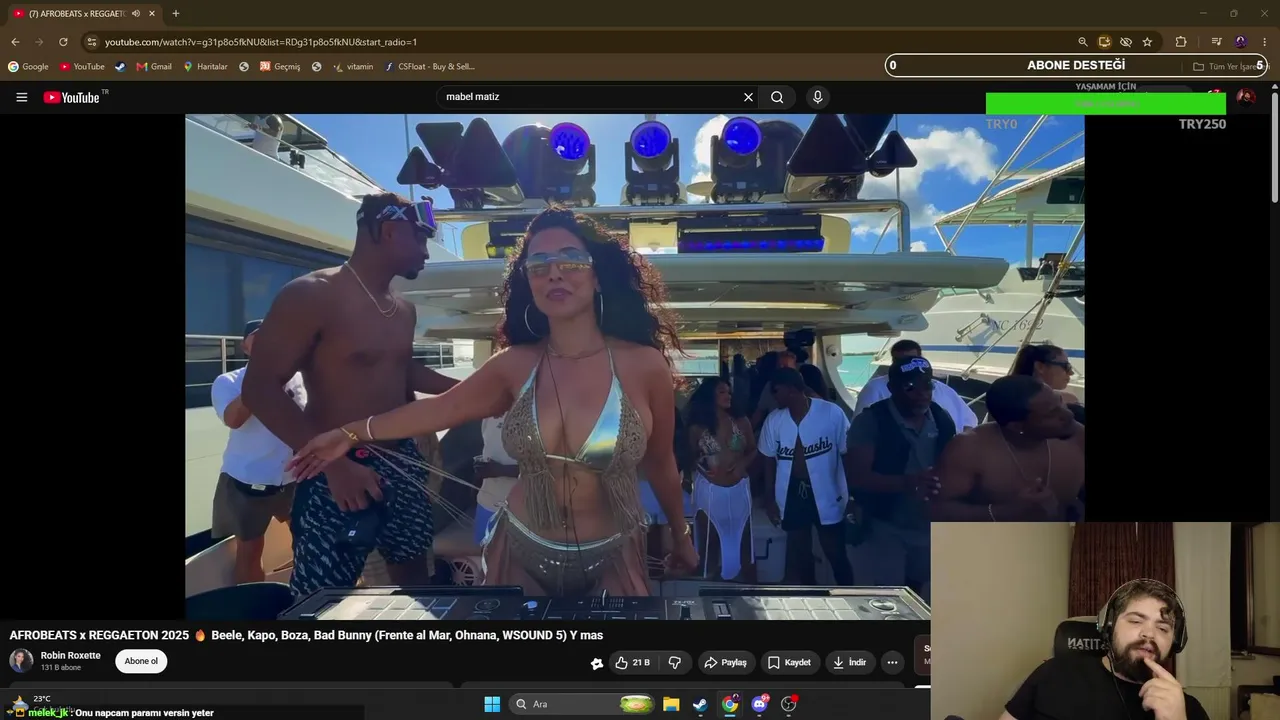Open the Windows Start menu
The image size is (1280, 720).
click(x=492, y=704)
